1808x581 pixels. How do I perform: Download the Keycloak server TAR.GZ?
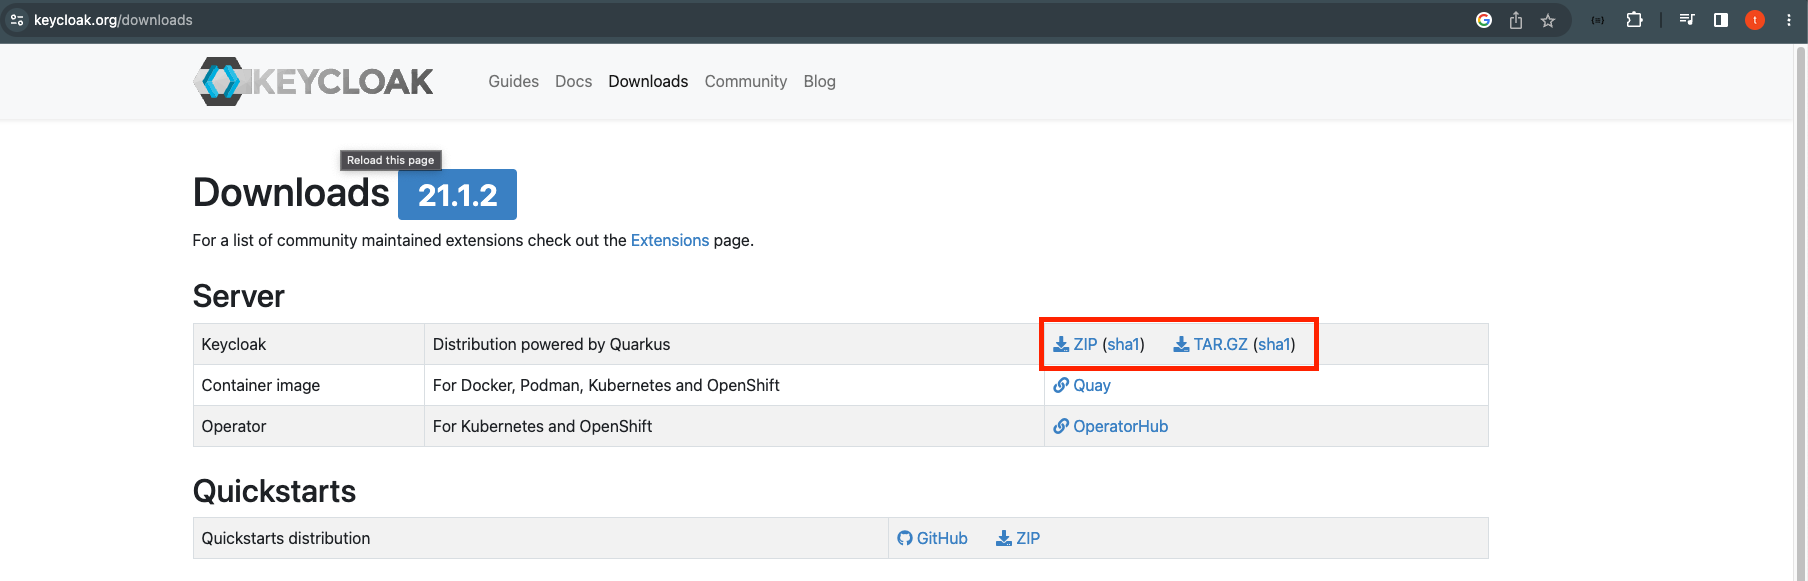click(x=1210, y=344)
